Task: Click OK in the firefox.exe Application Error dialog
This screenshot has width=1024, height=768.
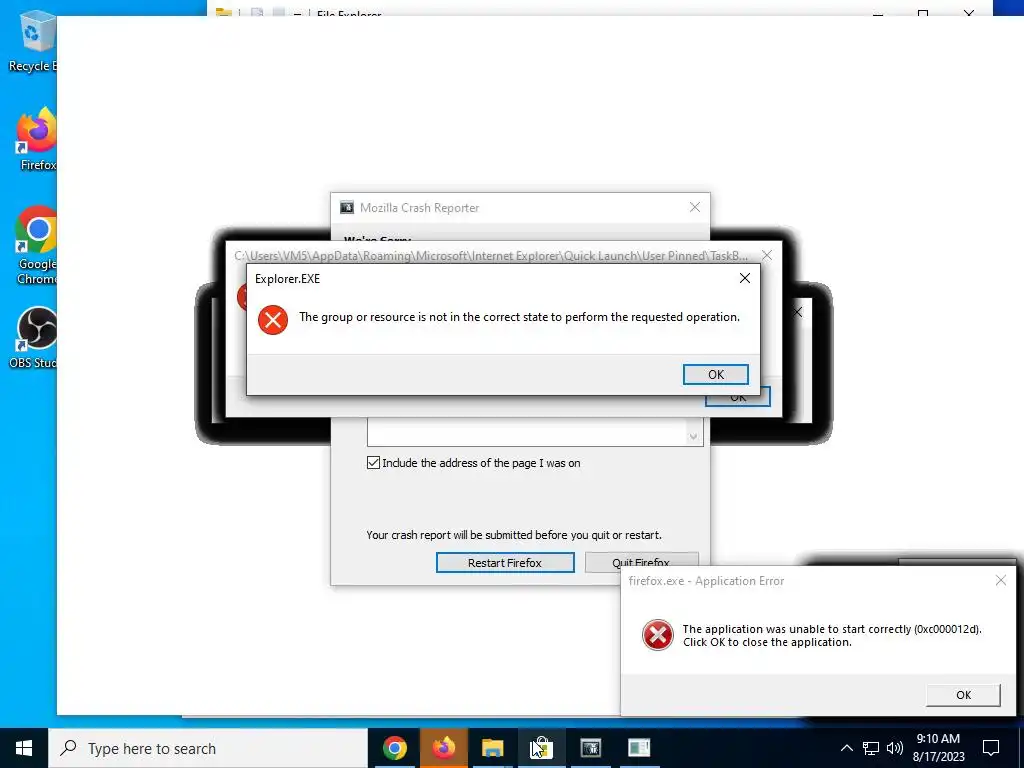Action: tap(963, 695)
